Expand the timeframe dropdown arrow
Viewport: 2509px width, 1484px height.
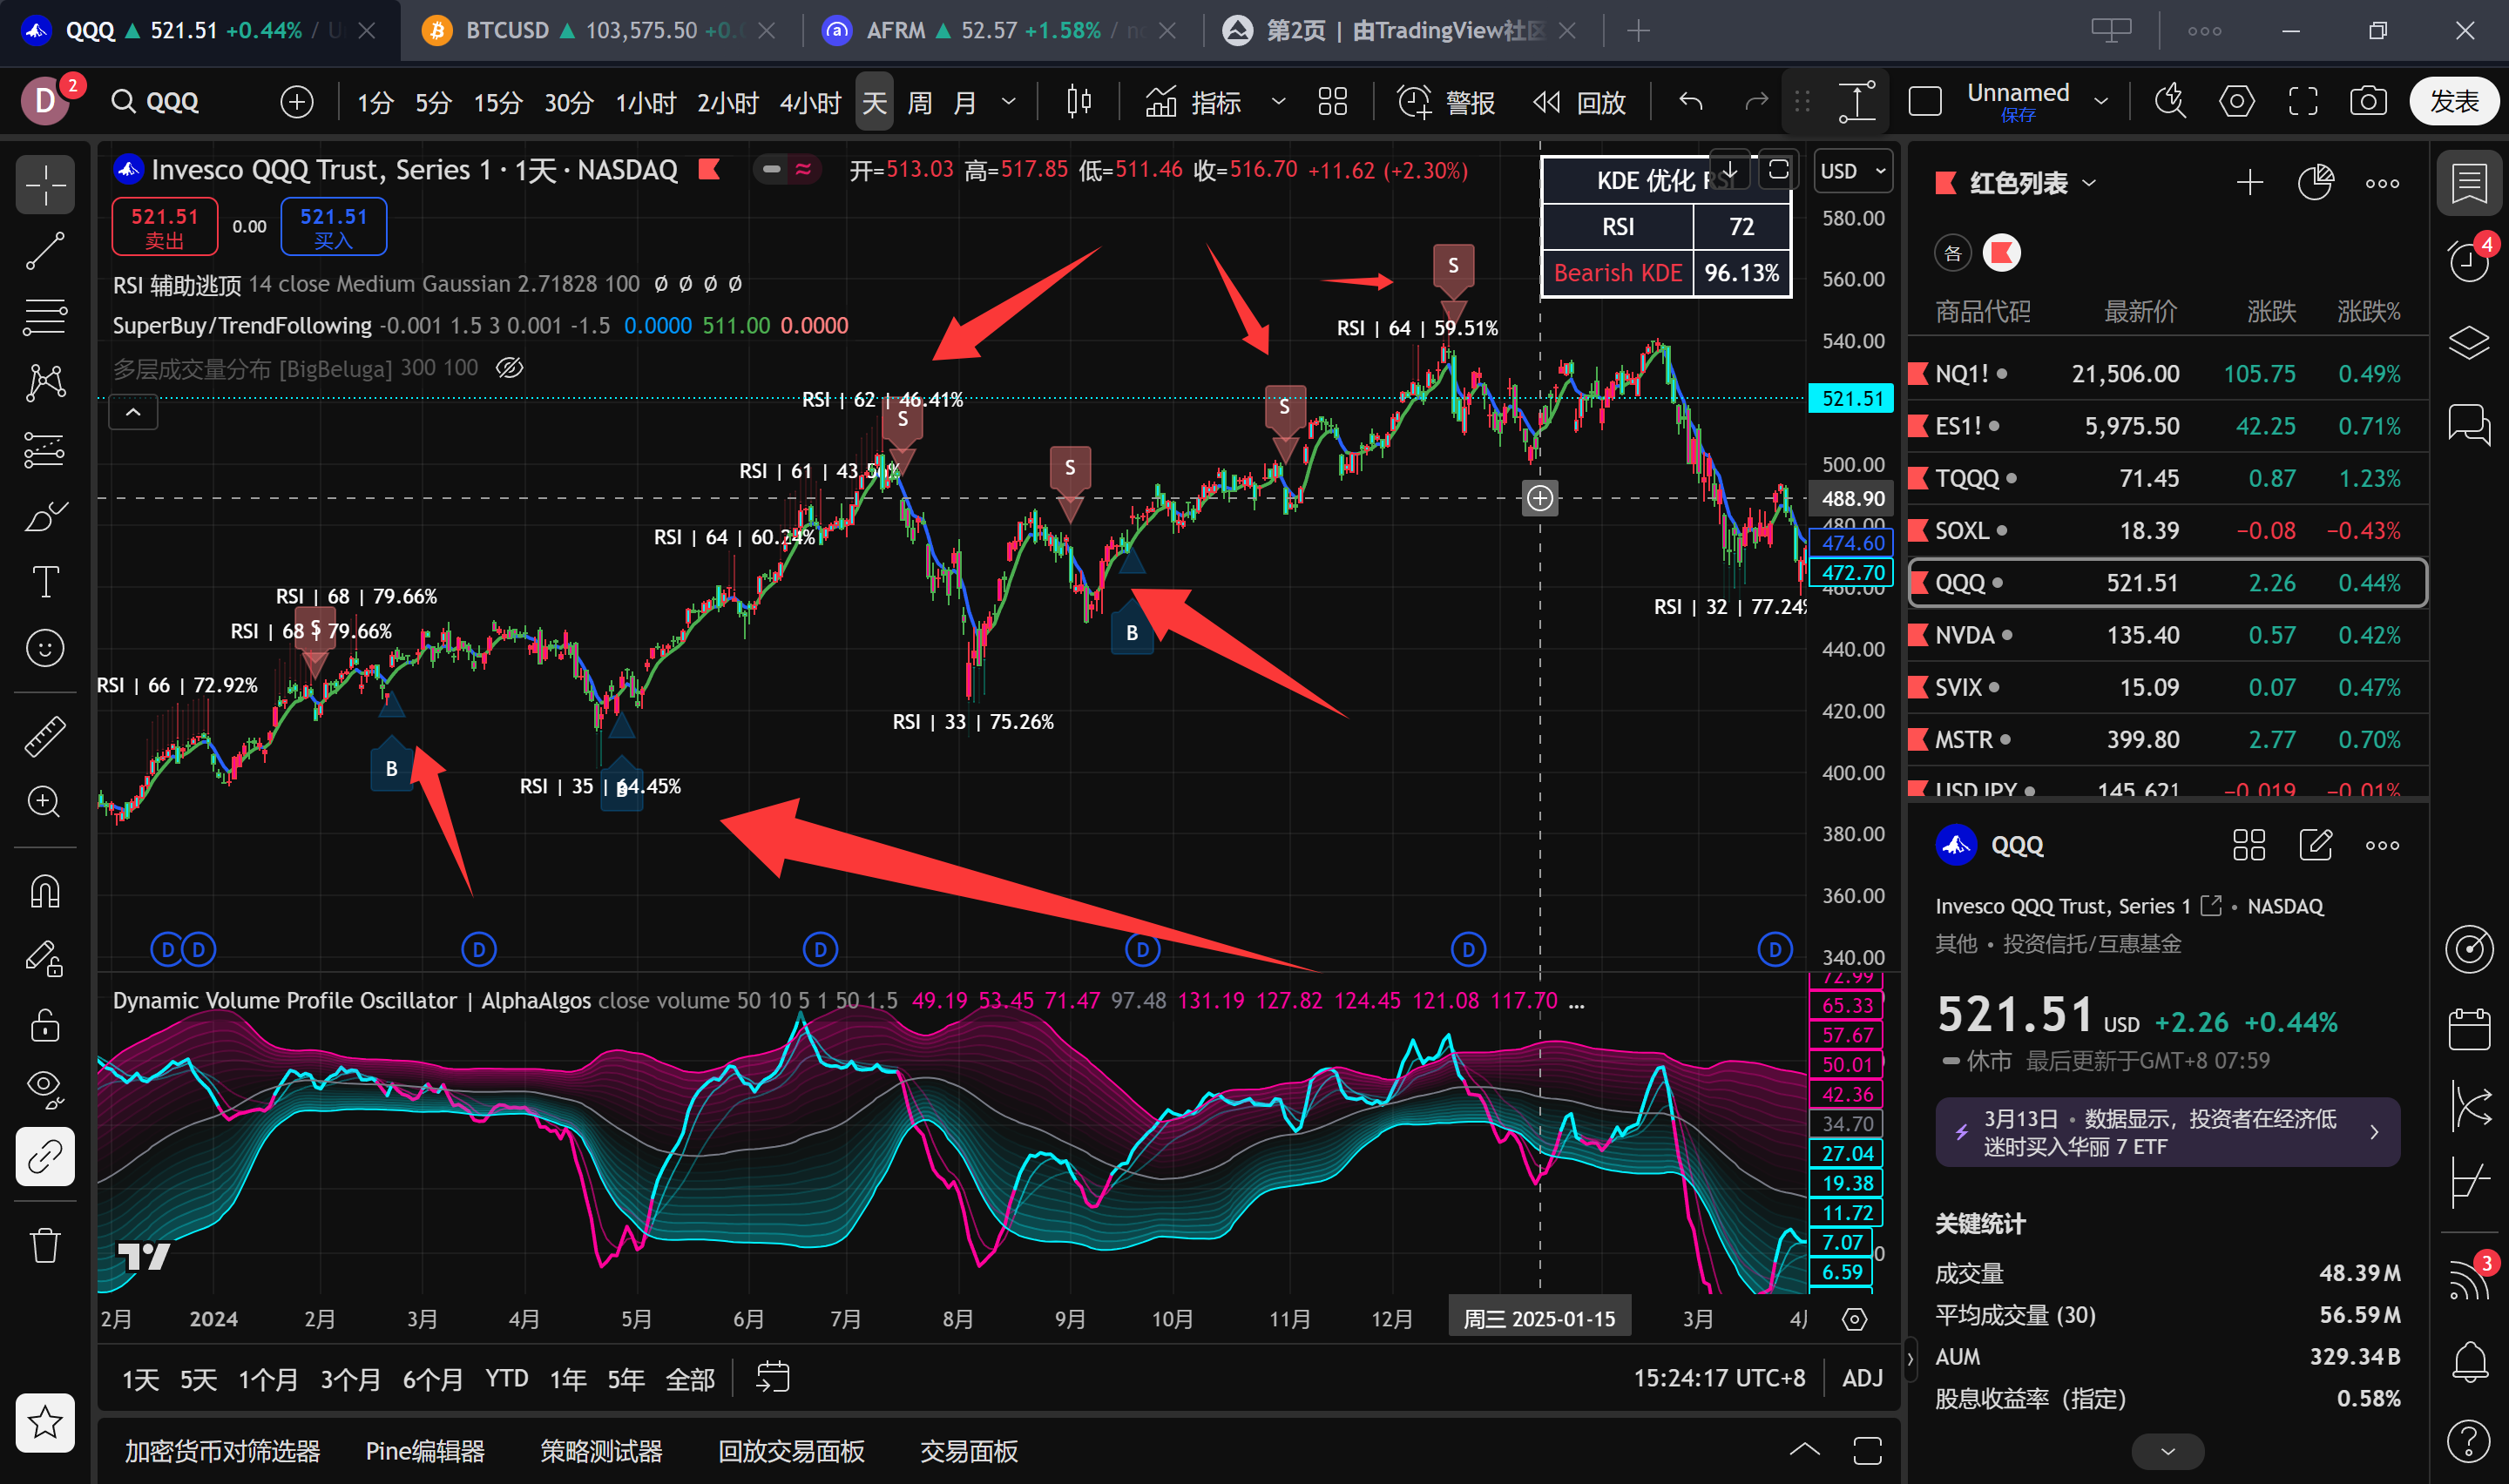tap(1009, 102)
